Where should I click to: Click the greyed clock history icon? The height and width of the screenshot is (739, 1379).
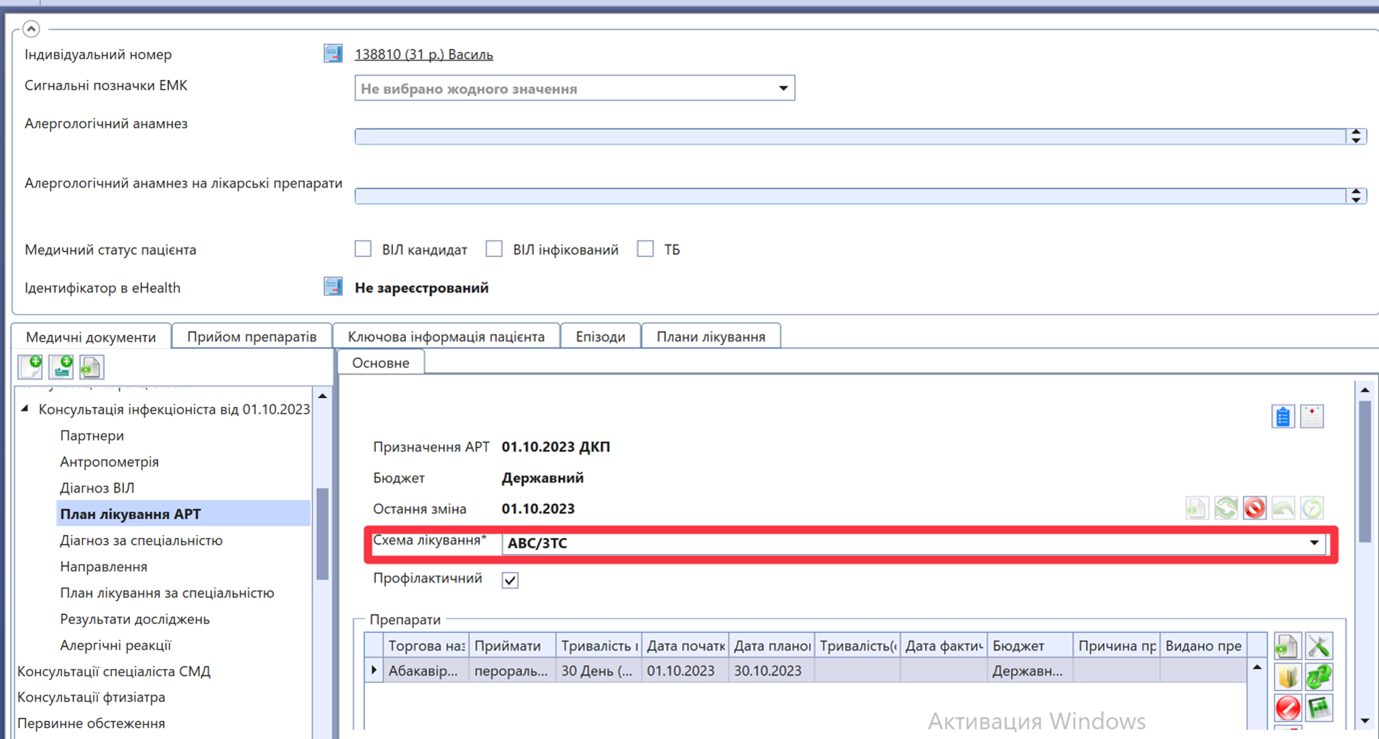[x=1312, y=509]
